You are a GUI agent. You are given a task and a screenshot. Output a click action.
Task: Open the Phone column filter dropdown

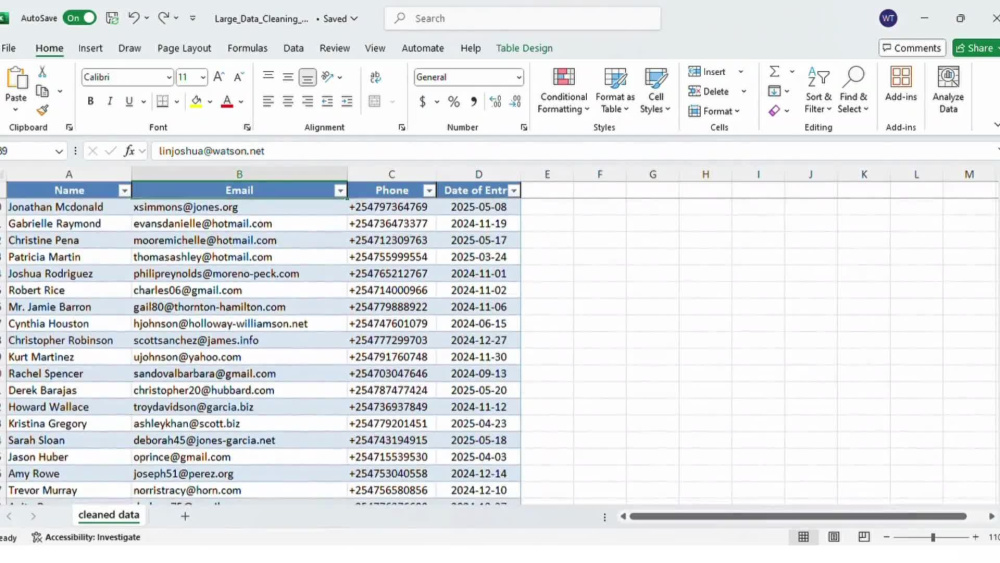pos(429,191)
